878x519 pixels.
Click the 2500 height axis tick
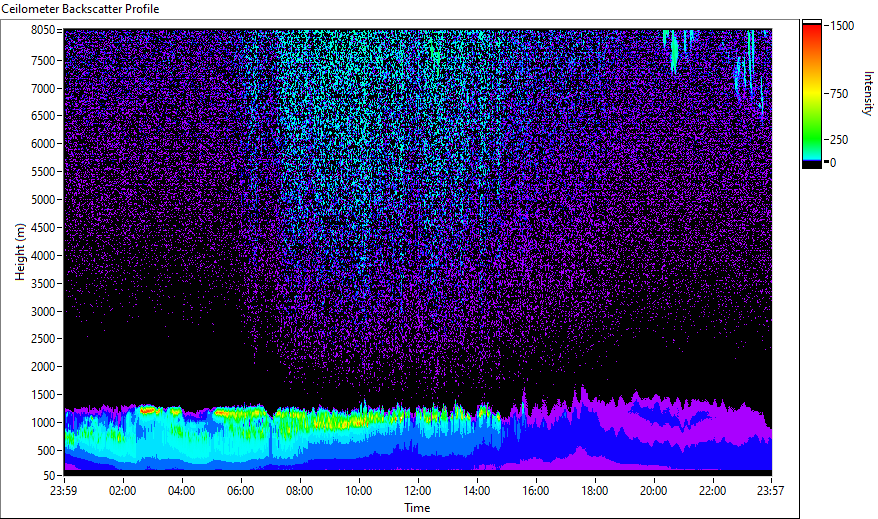click(x=43, y=339)
